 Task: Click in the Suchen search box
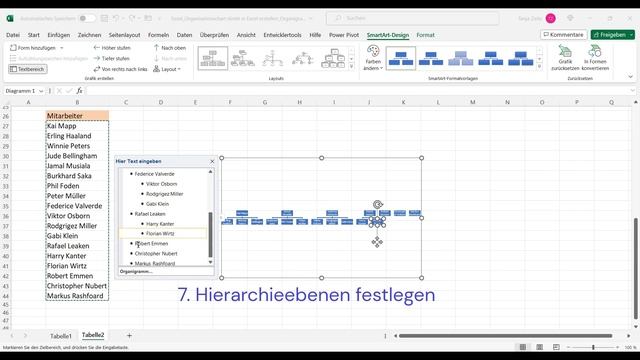coord(412,18)
